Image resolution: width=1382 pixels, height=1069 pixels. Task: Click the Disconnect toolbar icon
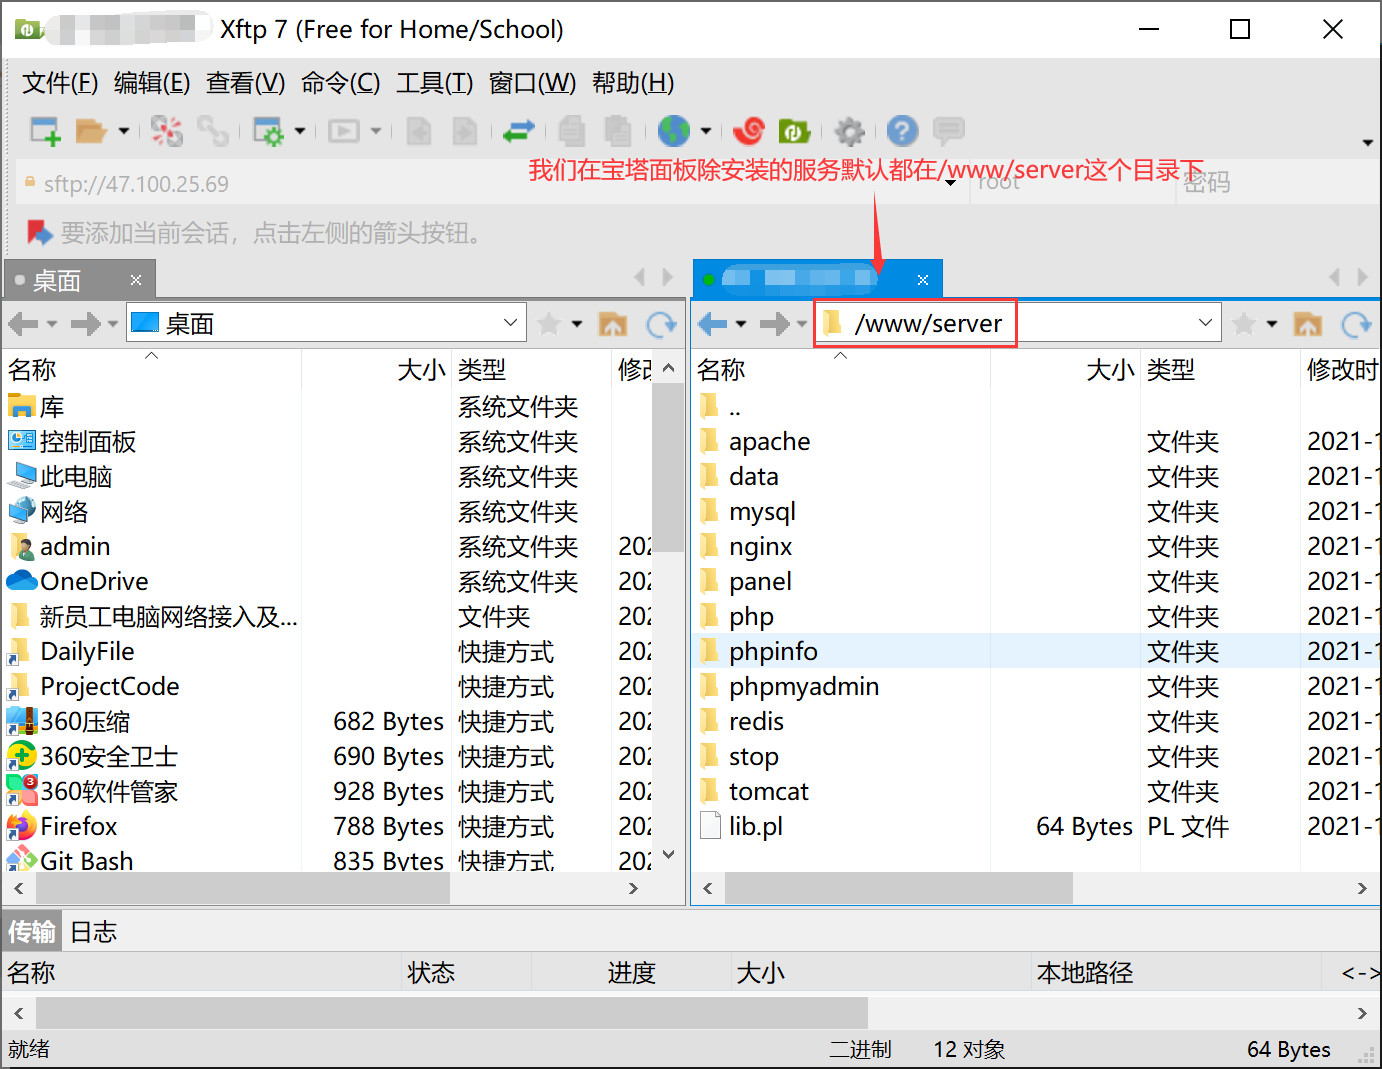click(167, 131)
